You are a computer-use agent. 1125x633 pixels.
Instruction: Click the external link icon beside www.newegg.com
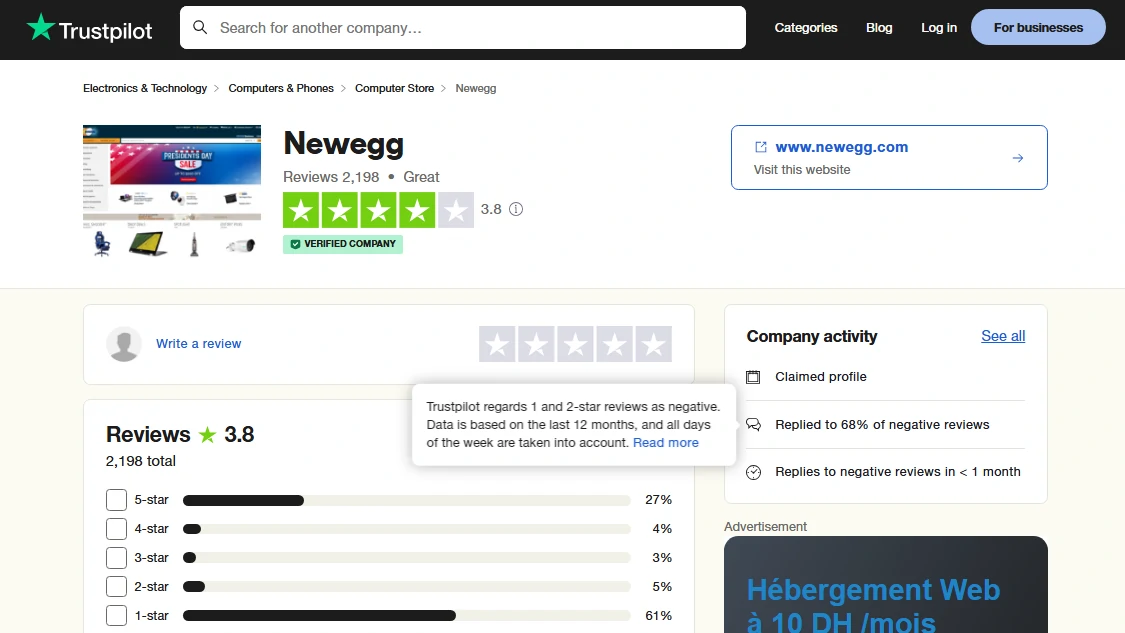coord(761,147)
